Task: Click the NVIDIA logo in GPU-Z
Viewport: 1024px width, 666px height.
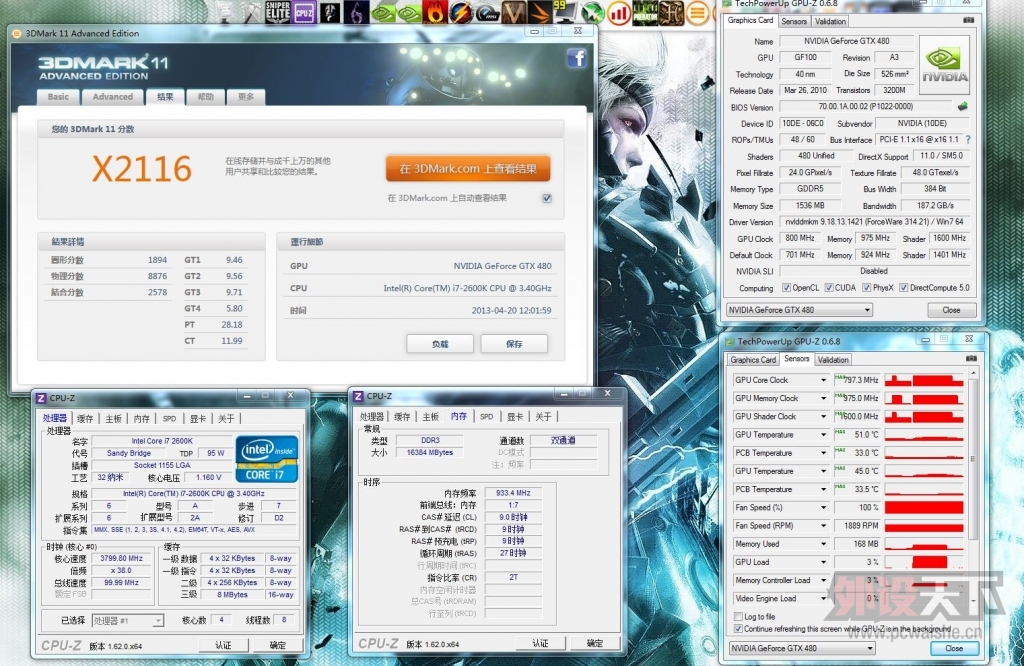Action: (x=944, y=65)
